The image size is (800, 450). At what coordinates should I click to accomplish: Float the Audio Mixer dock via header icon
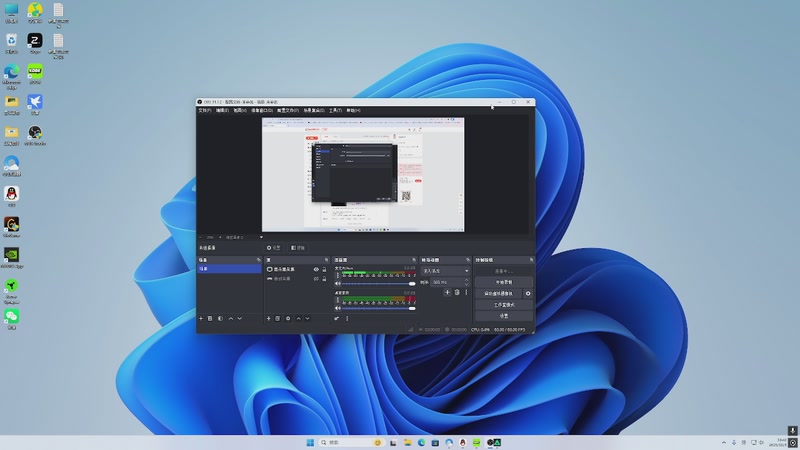[414, 260]
